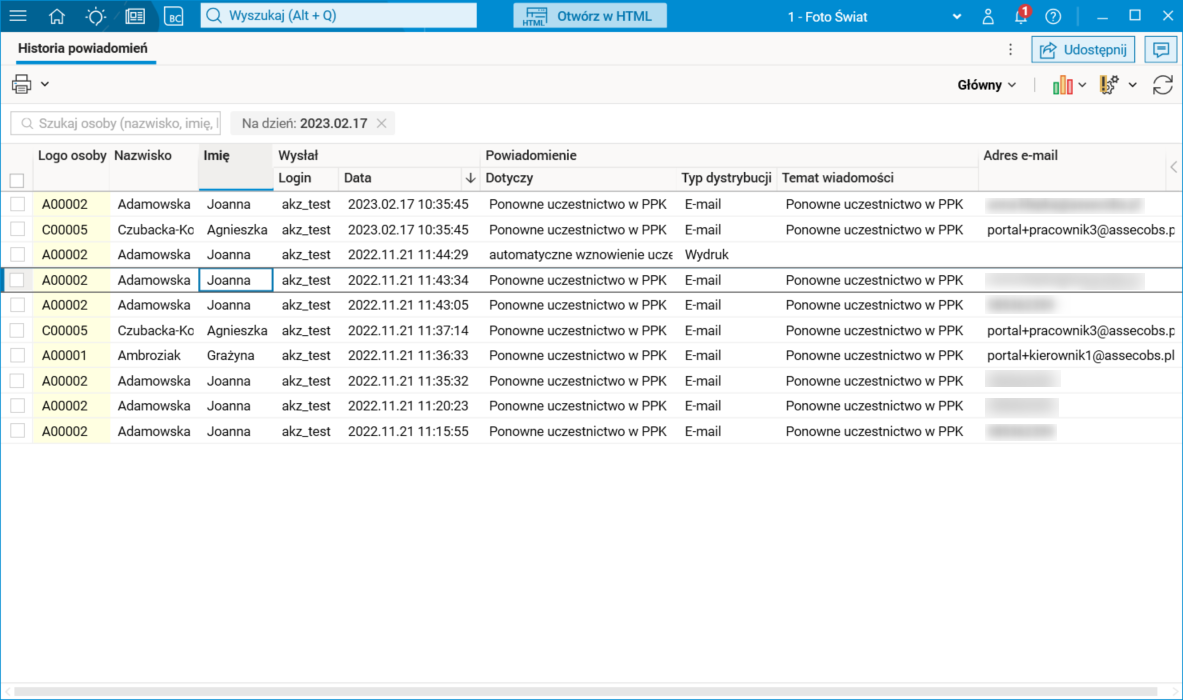Open the 'Główny' view dropdown

click(987, 85)
